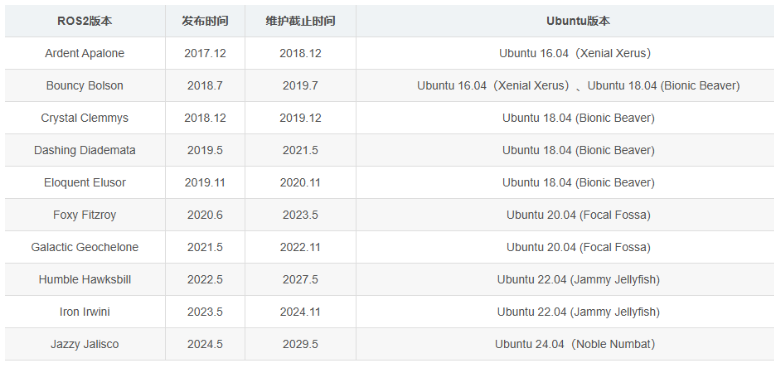774x365 pixels.
Task: Select the Dashing Diademata cell
Action: click(x=85, y=150)
